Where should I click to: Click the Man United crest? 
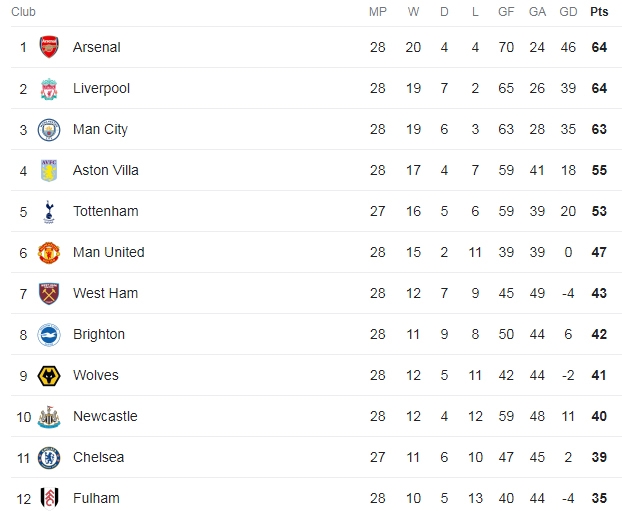(49, 253)
